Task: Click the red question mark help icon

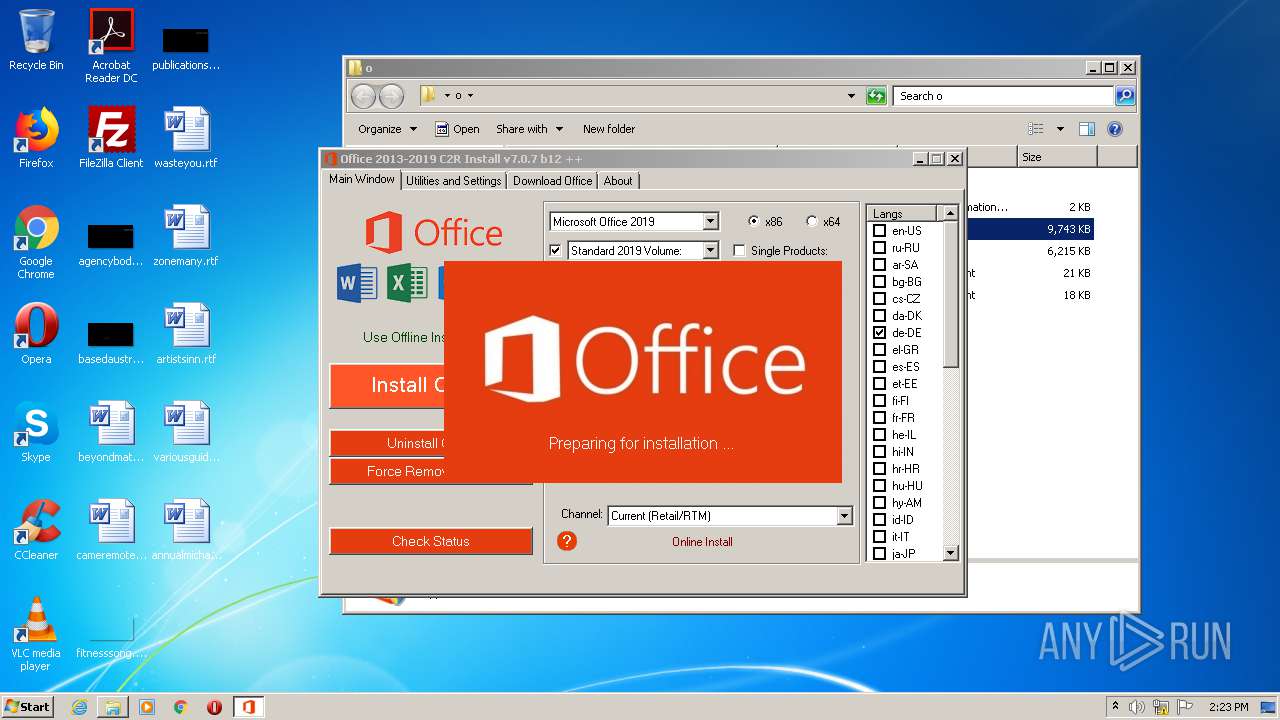Action: [x=567, y=541]
